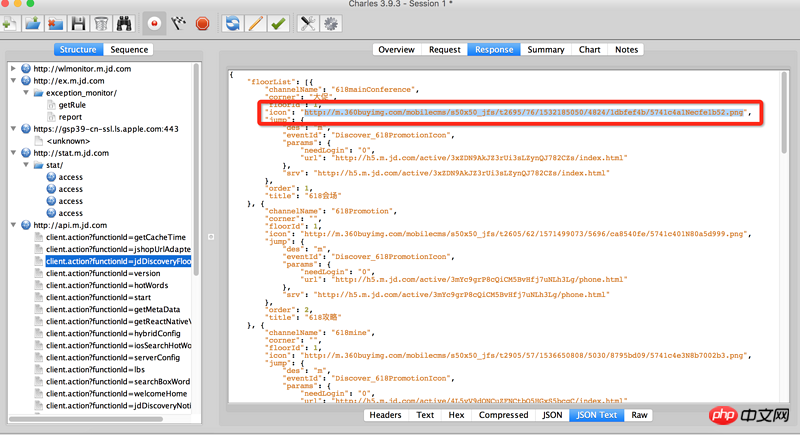Show response in Hex view
Image resolution: width=800 pixels, height=435 pixels.
[x=456, y=415]
